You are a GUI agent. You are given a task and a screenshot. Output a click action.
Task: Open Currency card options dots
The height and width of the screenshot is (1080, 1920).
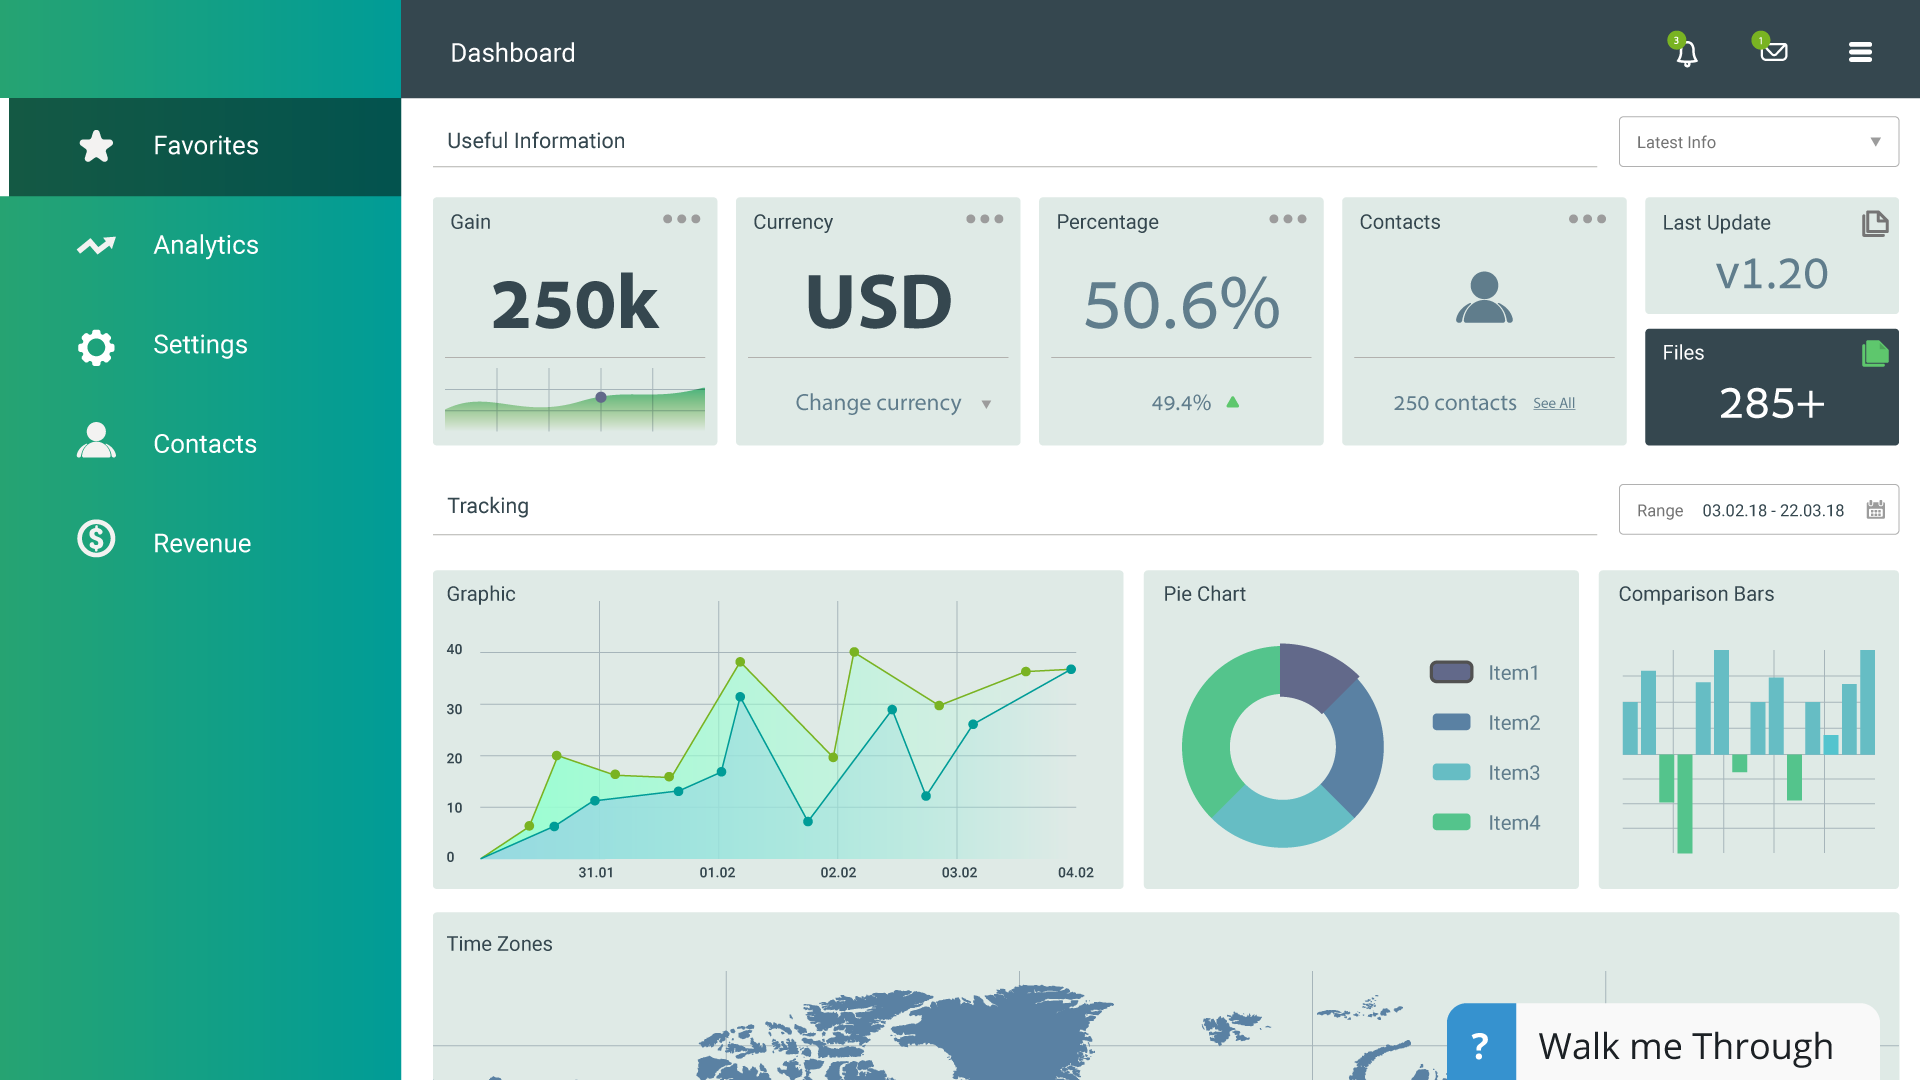click(x=985, y=219)
